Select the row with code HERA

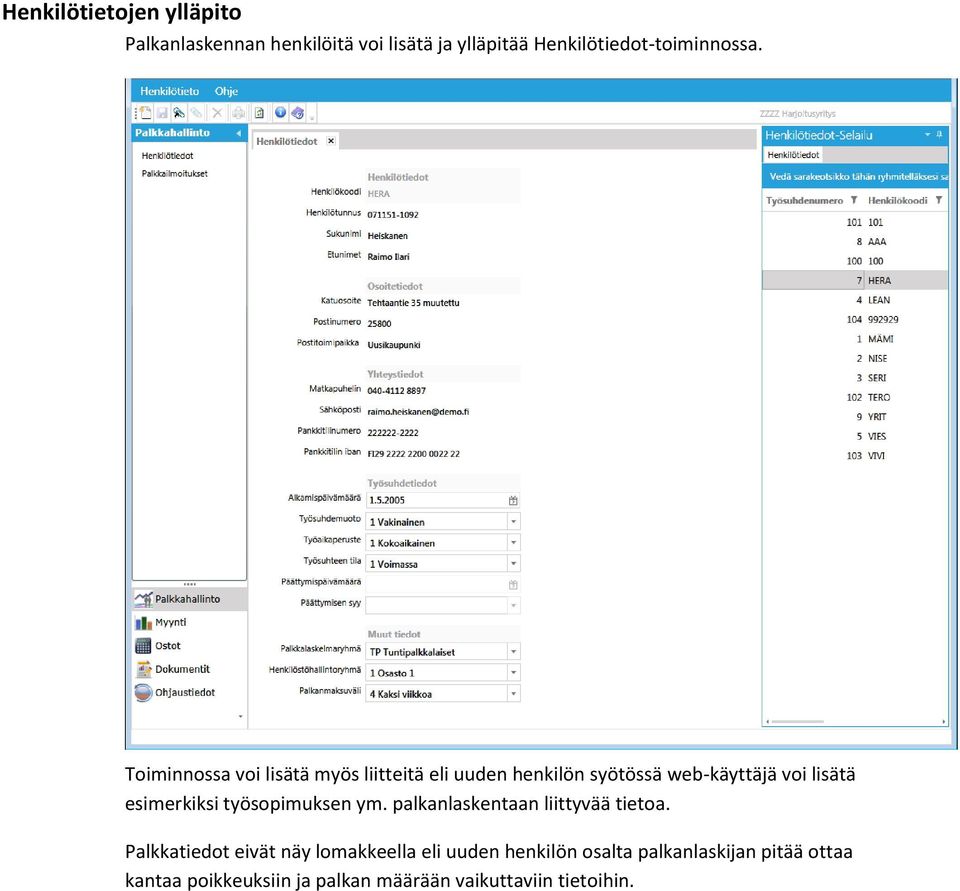855,280
